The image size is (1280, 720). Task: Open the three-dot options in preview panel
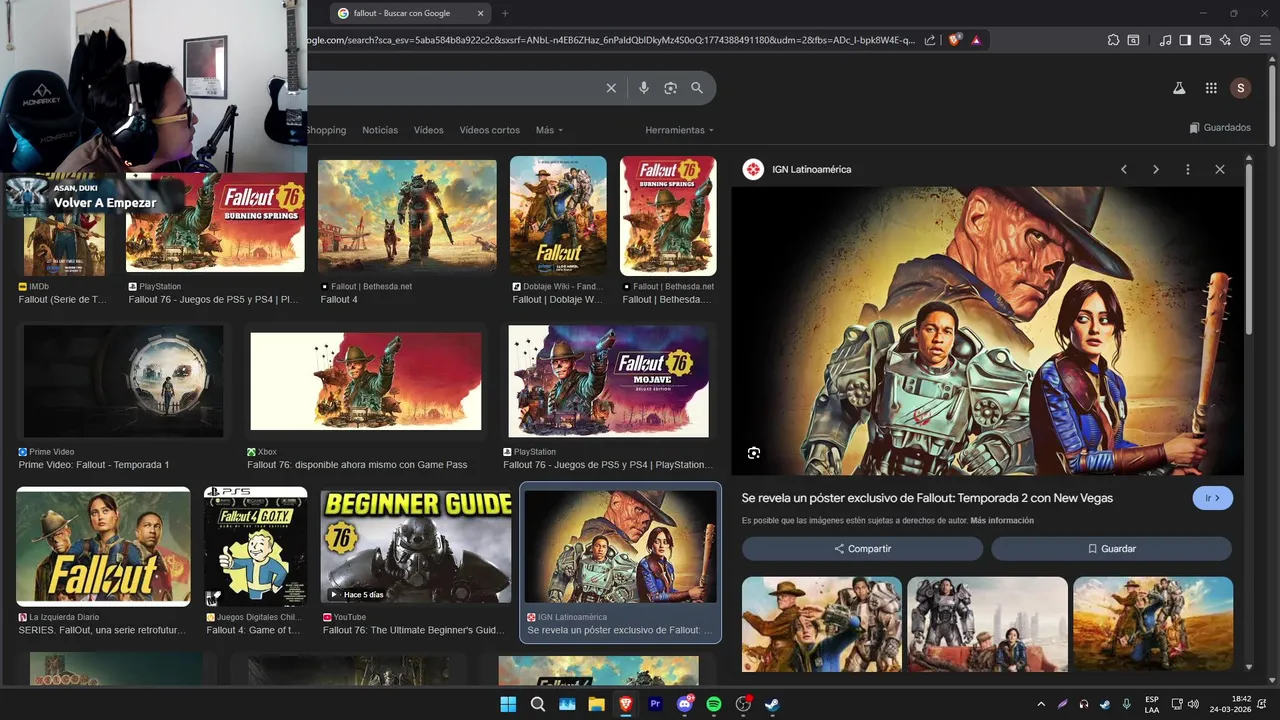pos(1188,169)
